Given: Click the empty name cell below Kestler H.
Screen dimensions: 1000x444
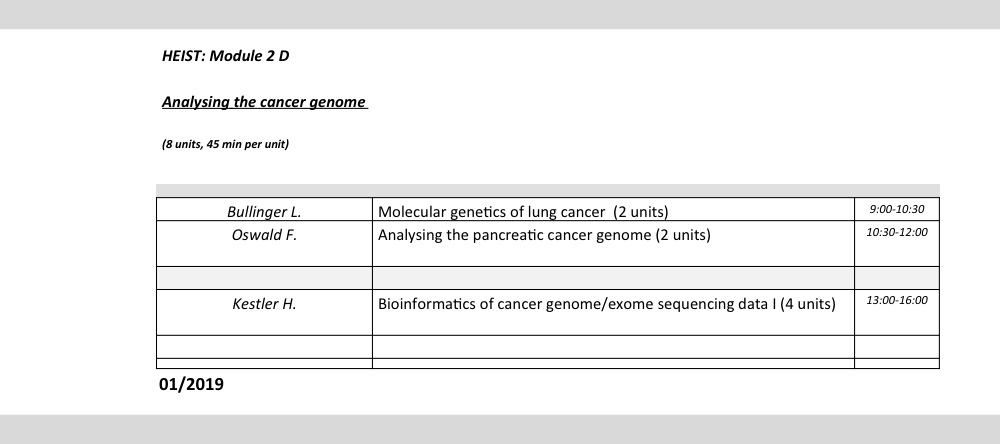Looking at the screenshot, I should [x=264, y=347].
